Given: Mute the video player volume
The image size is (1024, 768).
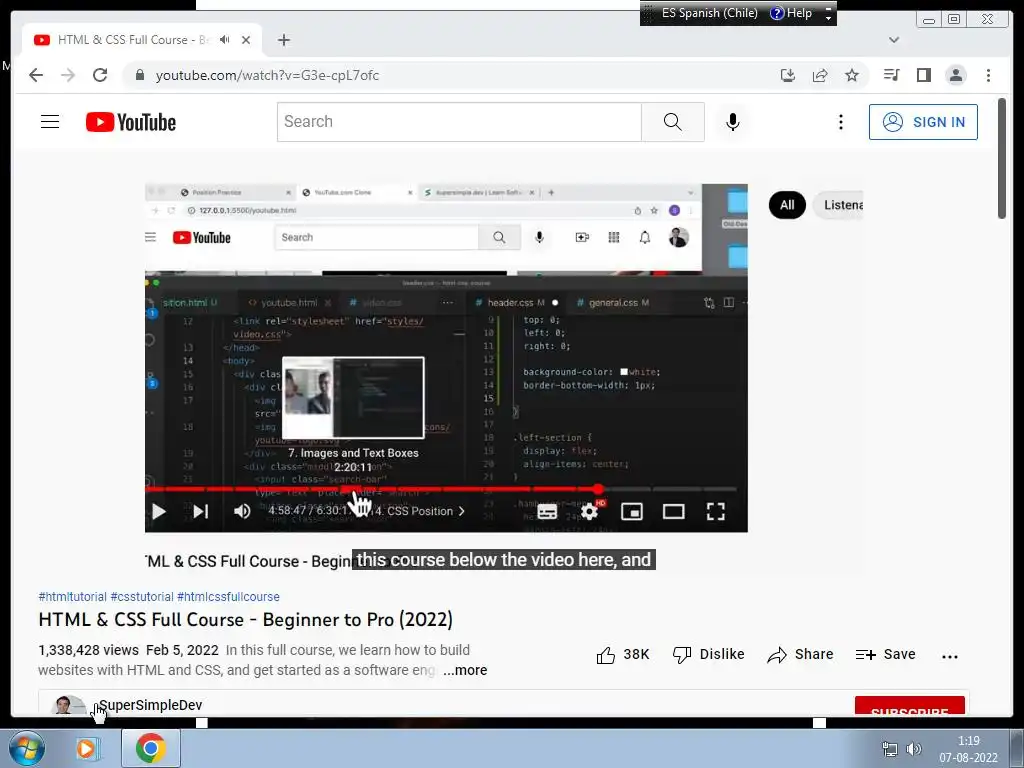Looking at the screenshot, I should coord(242,511).
